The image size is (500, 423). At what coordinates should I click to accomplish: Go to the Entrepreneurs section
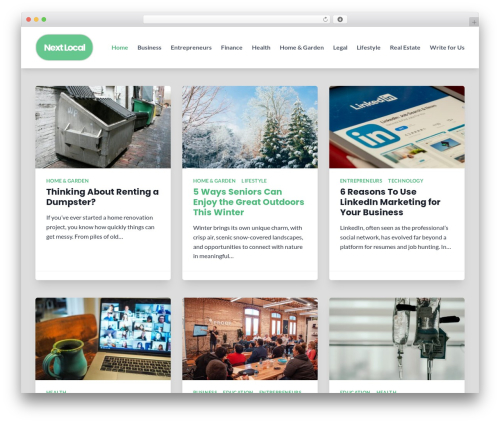(191, 48)
